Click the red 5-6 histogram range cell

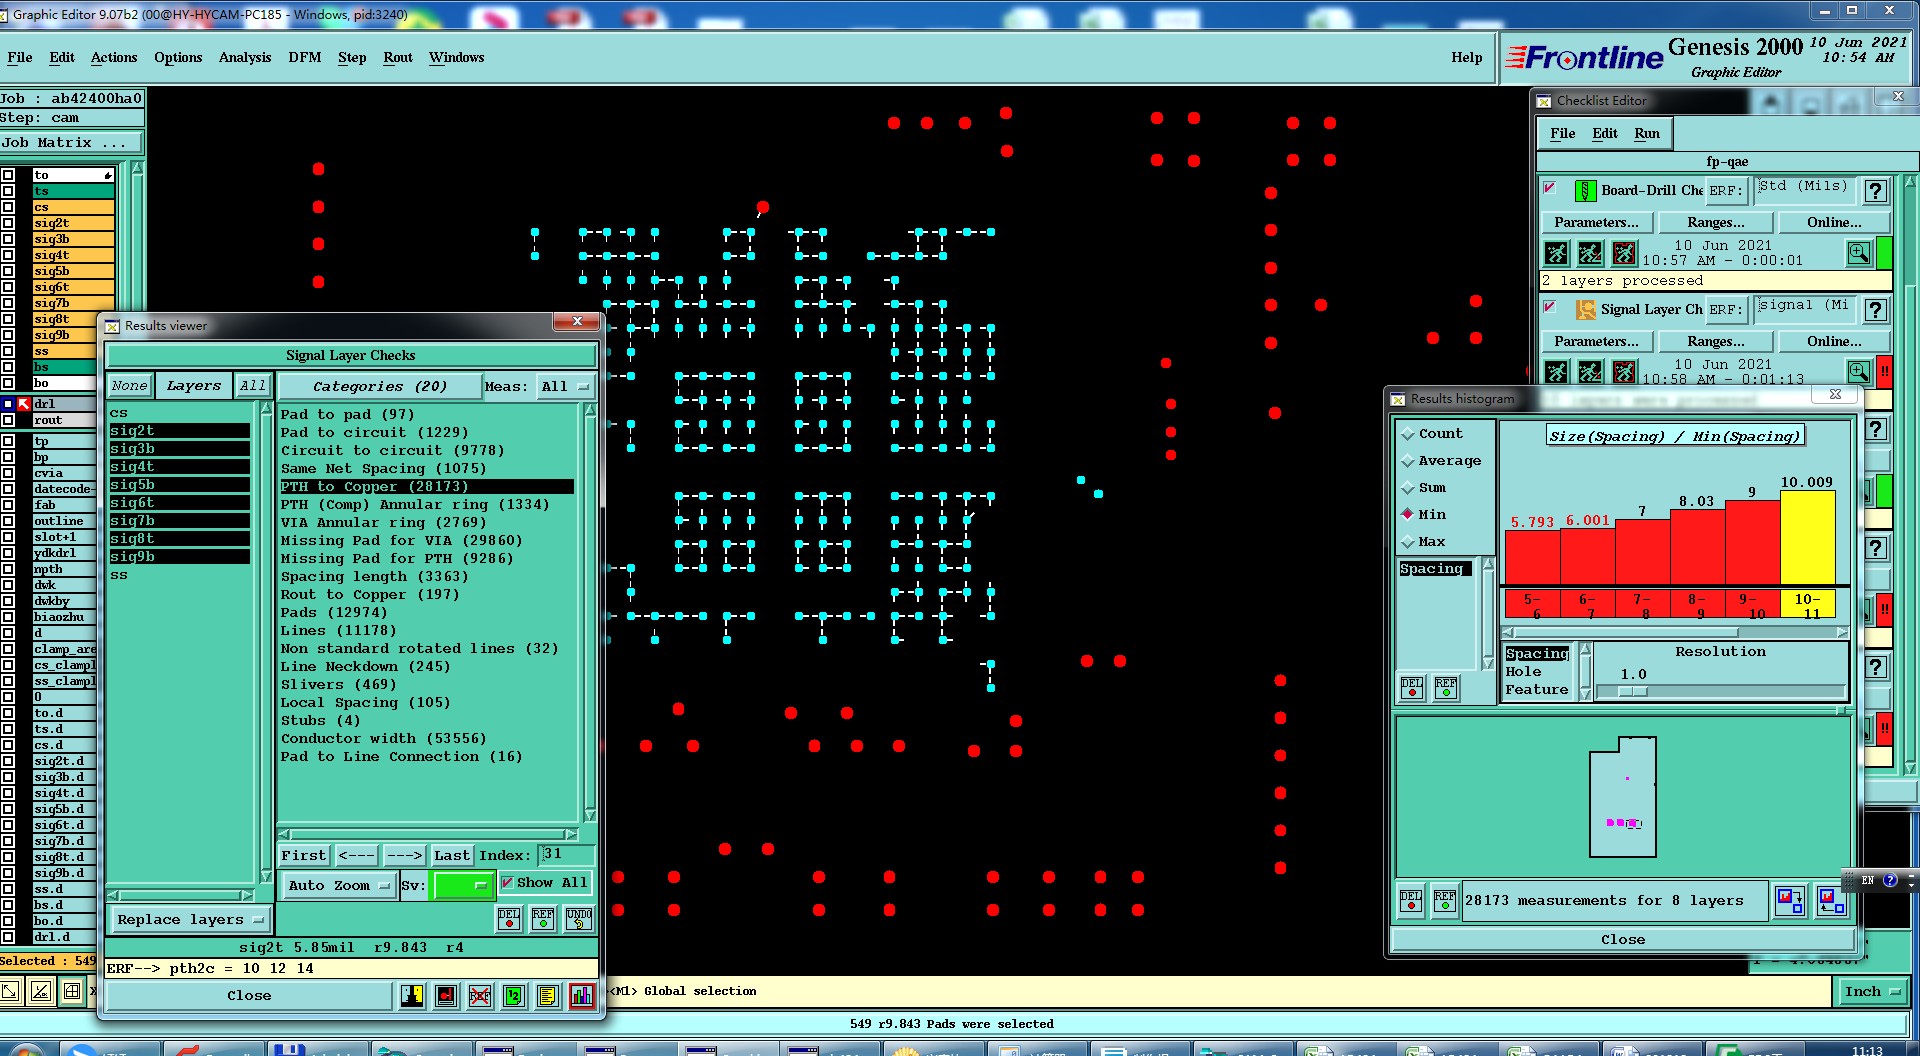pyautogui.click(x=1531, y=605)
